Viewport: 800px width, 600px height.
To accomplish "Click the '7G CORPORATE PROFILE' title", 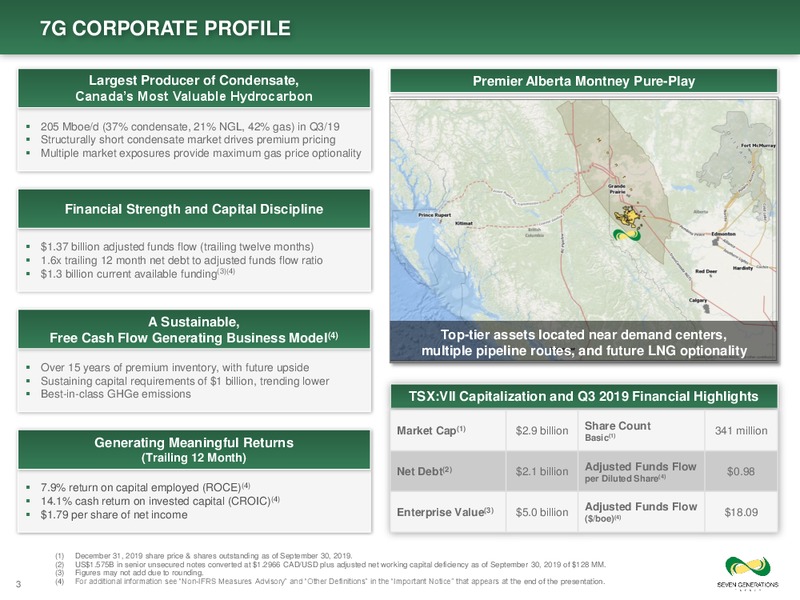I will click(x=165, y=28).
